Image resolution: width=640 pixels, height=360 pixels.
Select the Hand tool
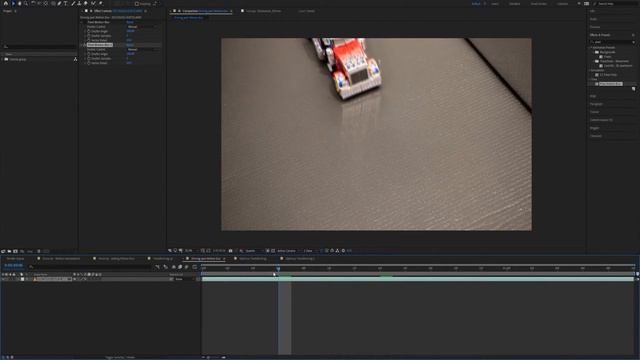(x=19, y=4)
